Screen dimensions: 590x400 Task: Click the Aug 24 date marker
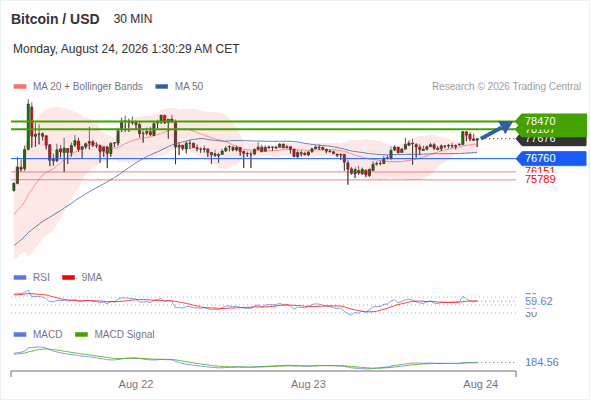(x=481, y=384)
